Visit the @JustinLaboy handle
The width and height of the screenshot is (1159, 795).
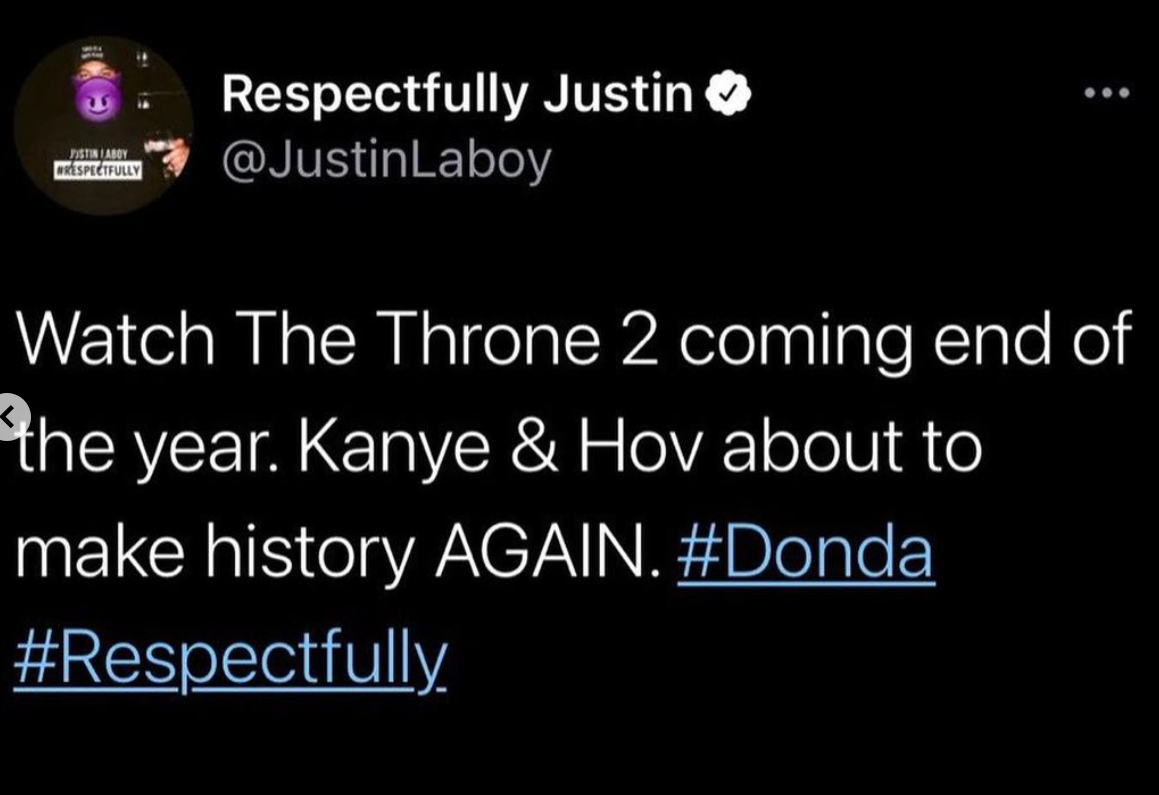coord(386,159)
